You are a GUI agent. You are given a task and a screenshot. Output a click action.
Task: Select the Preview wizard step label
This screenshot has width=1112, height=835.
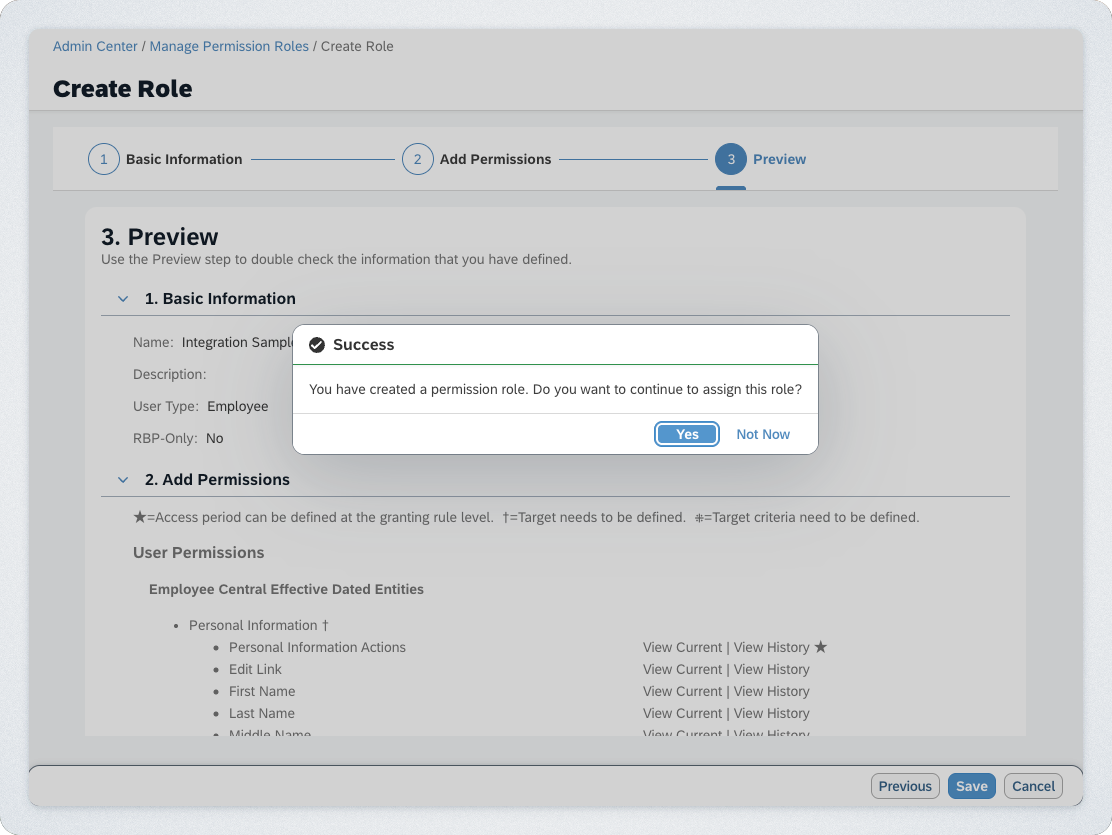(x=779, y=159)
